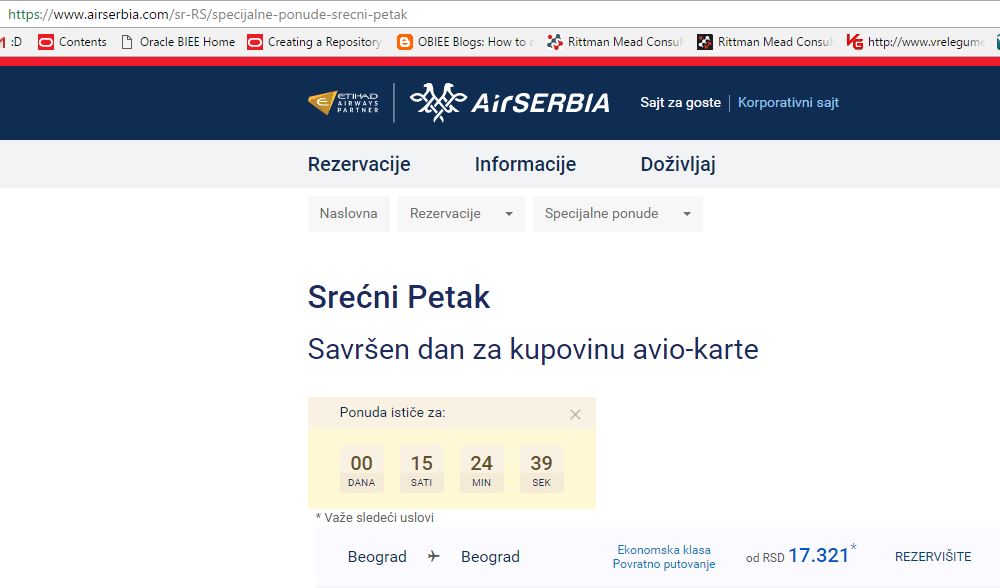Open the Rezervacije main menu
This screenshot has height=588, width=1000.
tap(359, 165)
